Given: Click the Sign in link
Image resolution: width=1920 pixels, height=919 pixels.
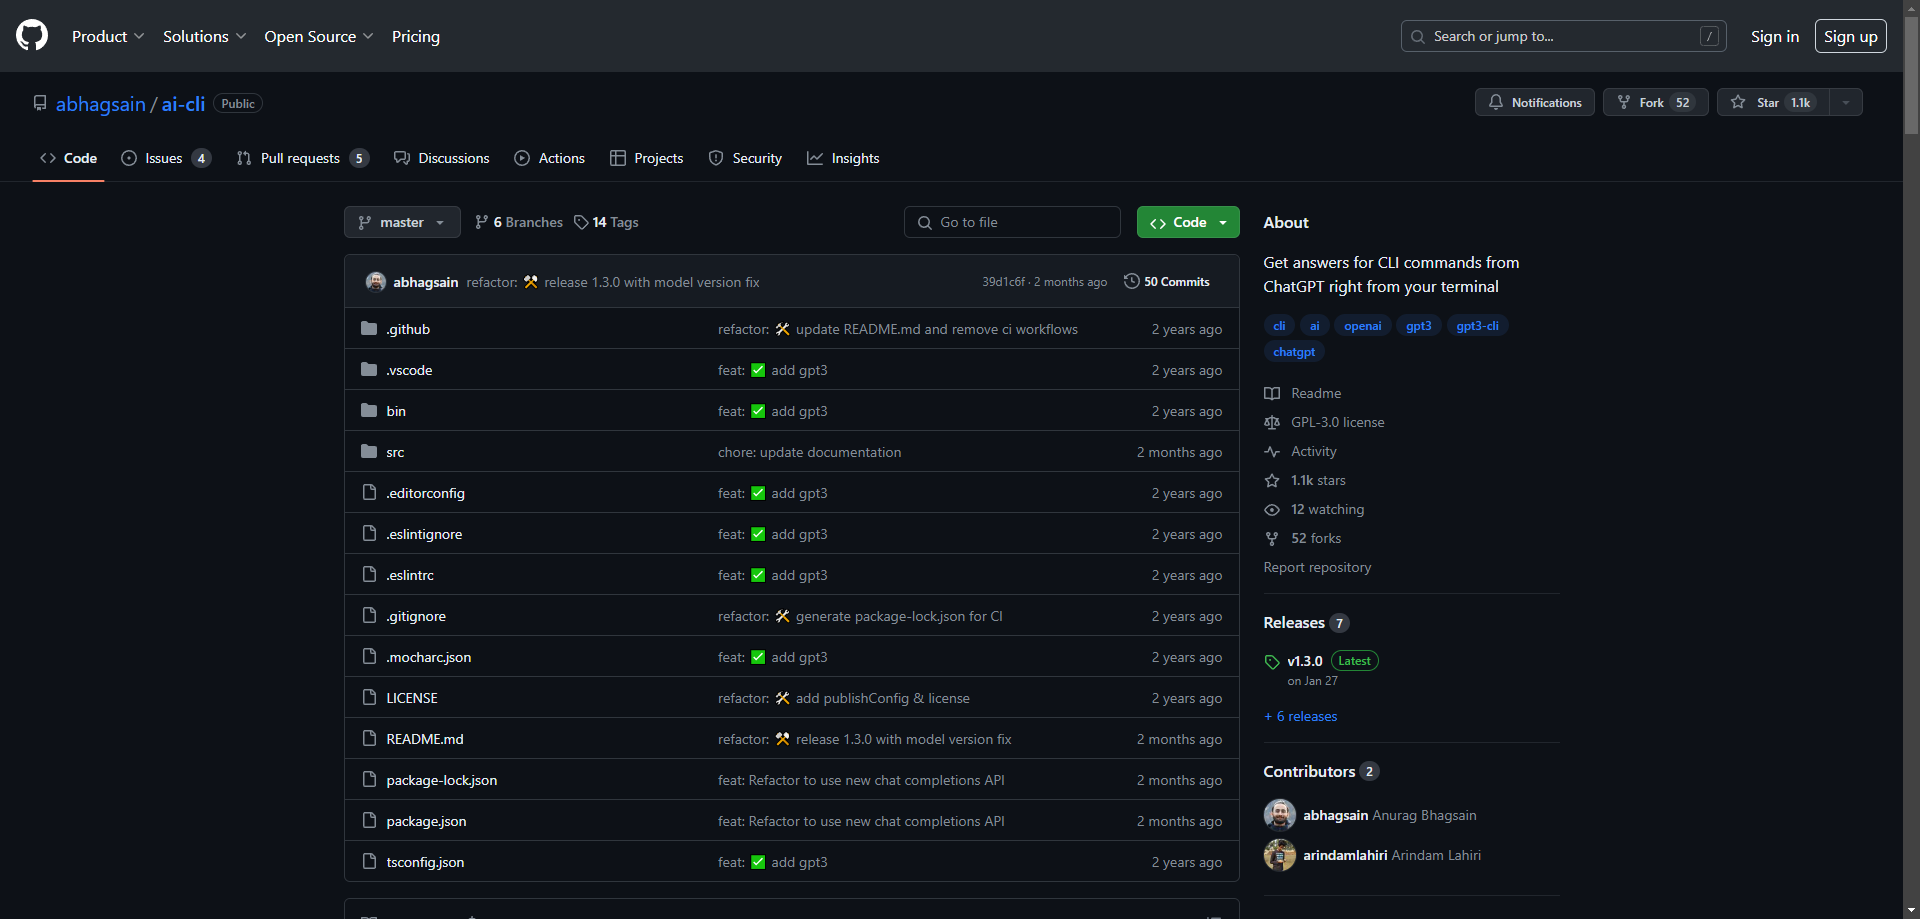Looking at the screenshot, I should pyautogui.click(x=1775, y=36).
